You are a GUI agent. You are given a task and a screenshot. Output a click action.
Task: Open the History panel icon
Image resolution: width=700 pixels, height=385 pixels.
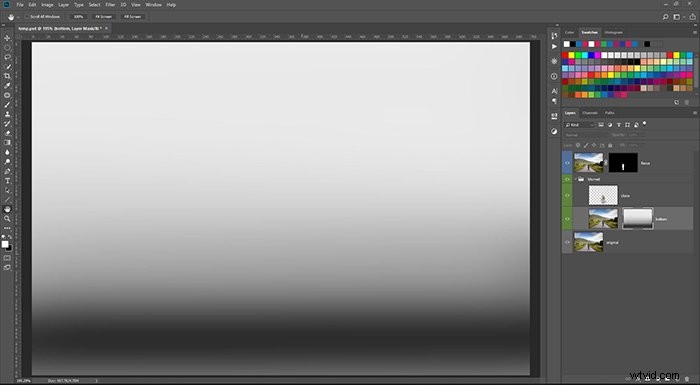pos(554,36)
